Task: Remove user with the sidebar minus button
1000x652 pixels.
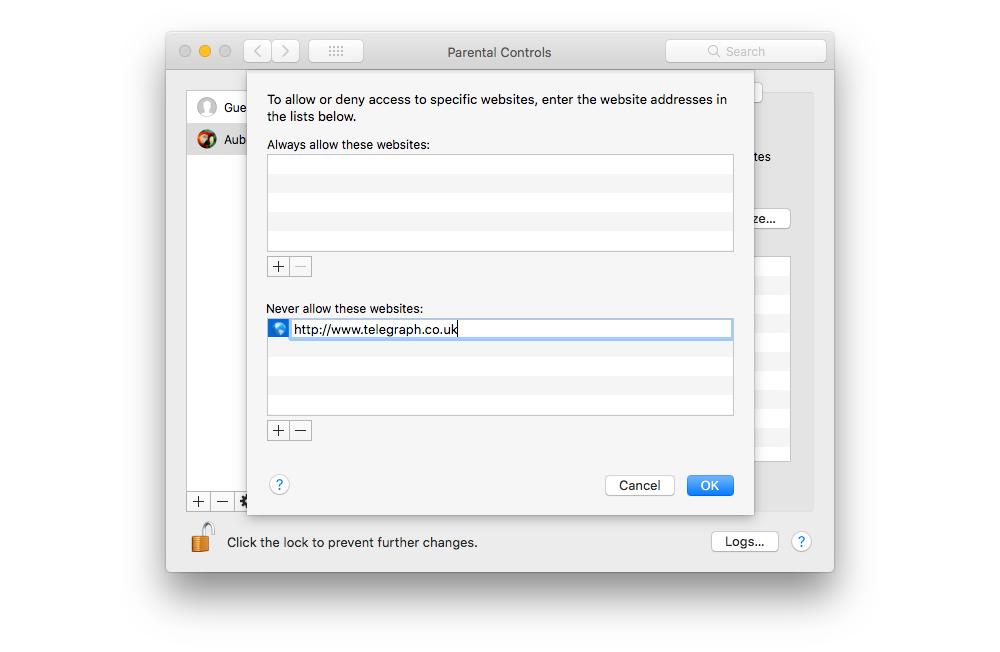Action: [222, 501]
